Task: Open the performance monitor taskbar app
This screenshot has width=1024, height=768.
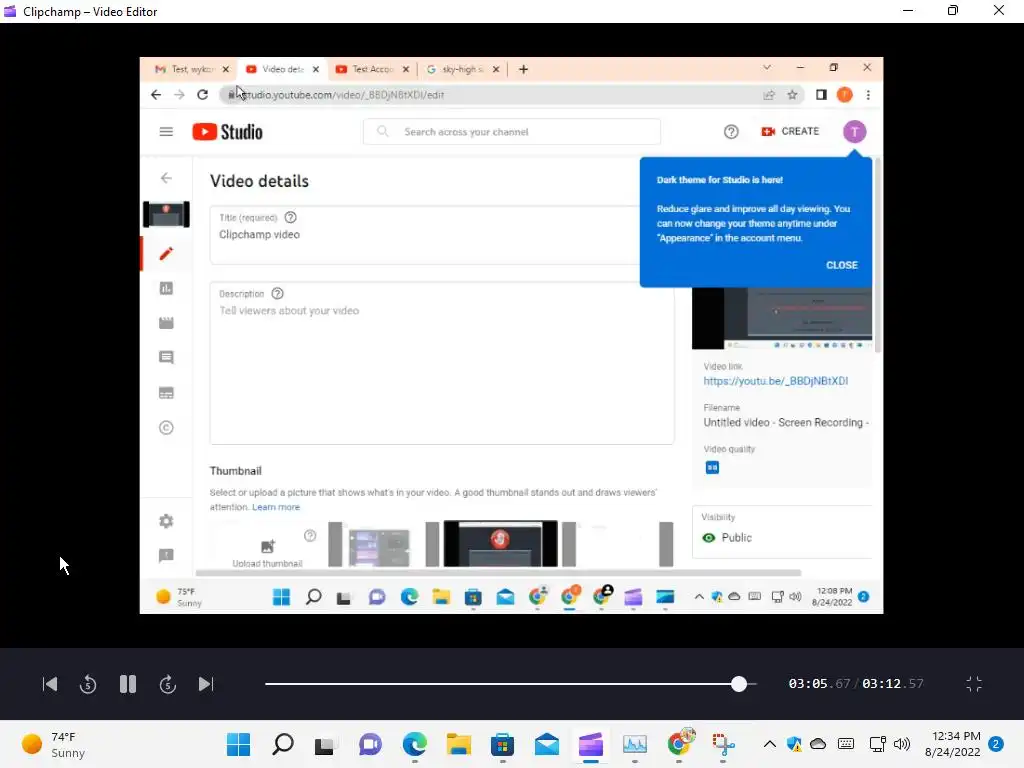Action: point(635,744)
